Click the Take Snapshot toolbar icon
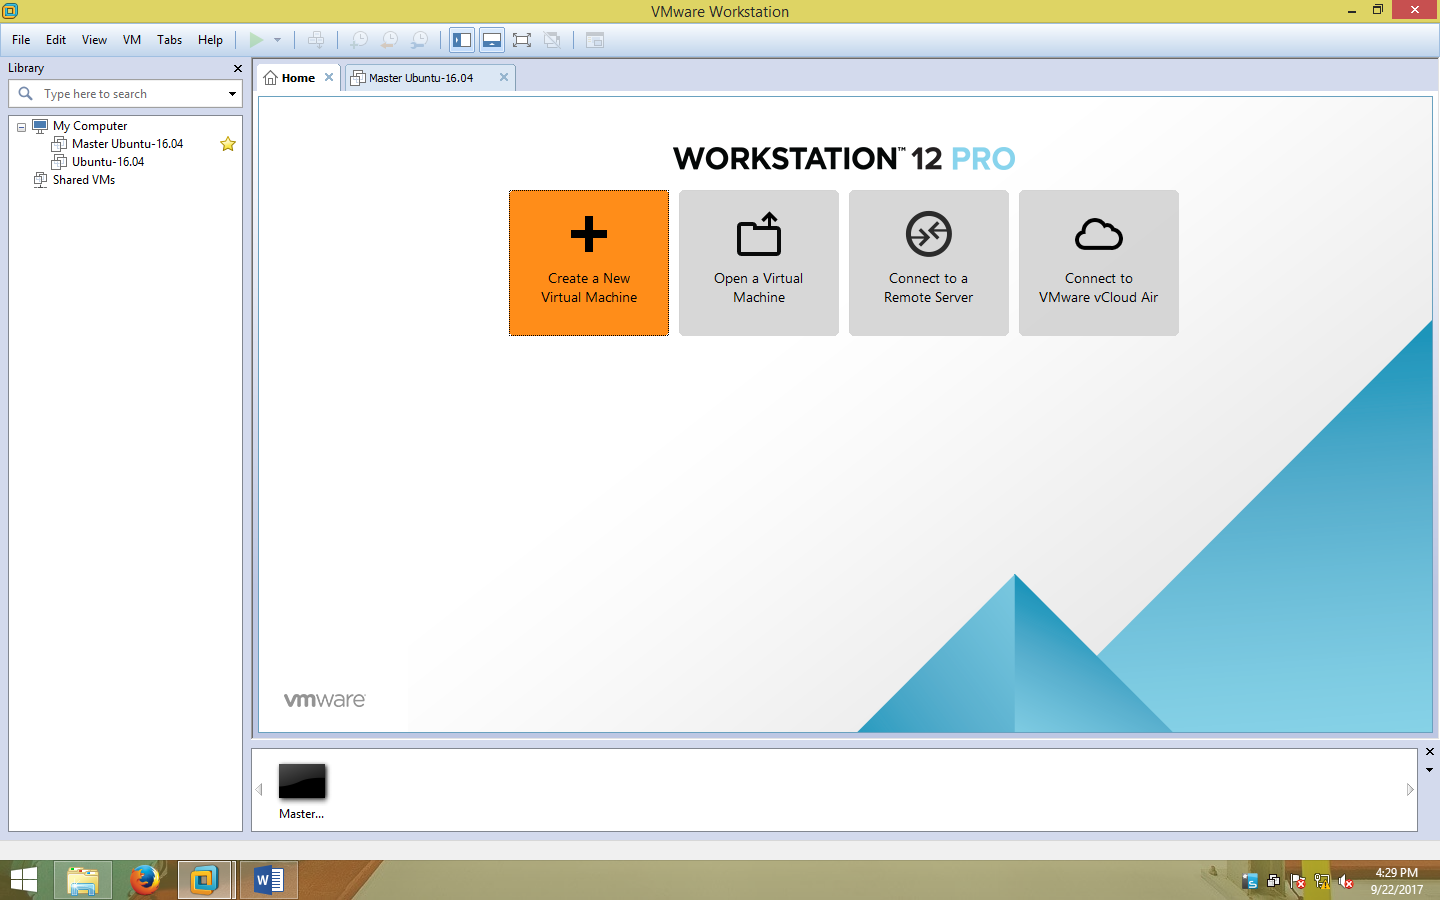The width and height of the screenshot is (1440, 900). click(x=359, y=40)
